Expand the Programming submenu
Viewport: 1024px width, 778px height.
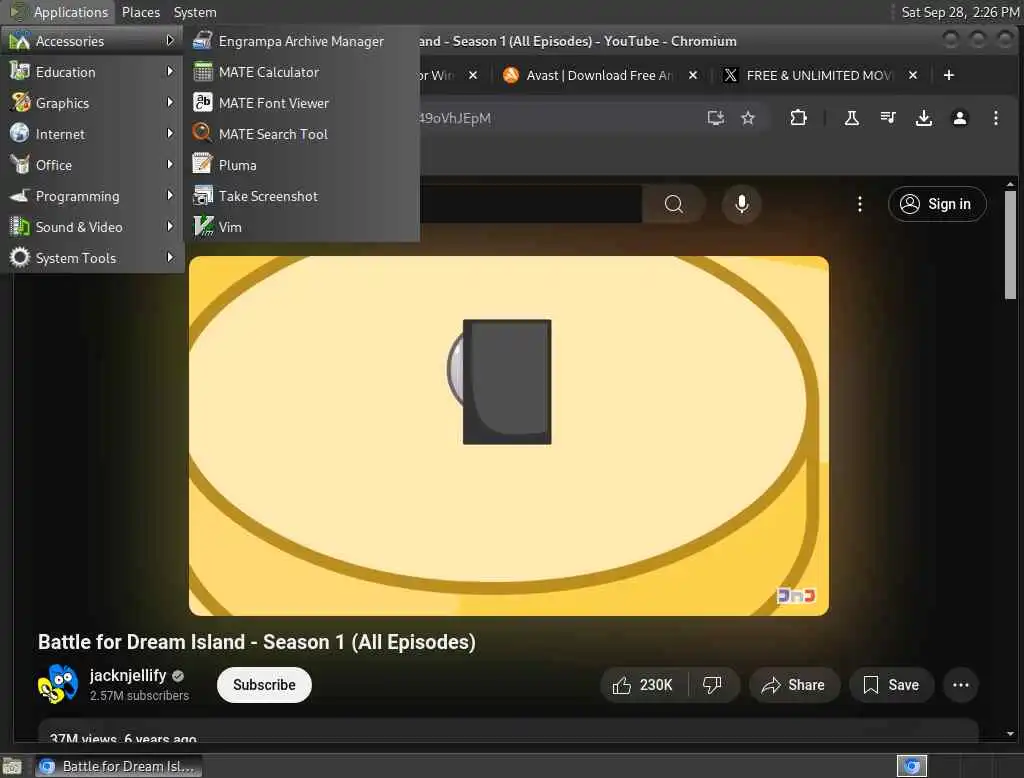[92, 196]
